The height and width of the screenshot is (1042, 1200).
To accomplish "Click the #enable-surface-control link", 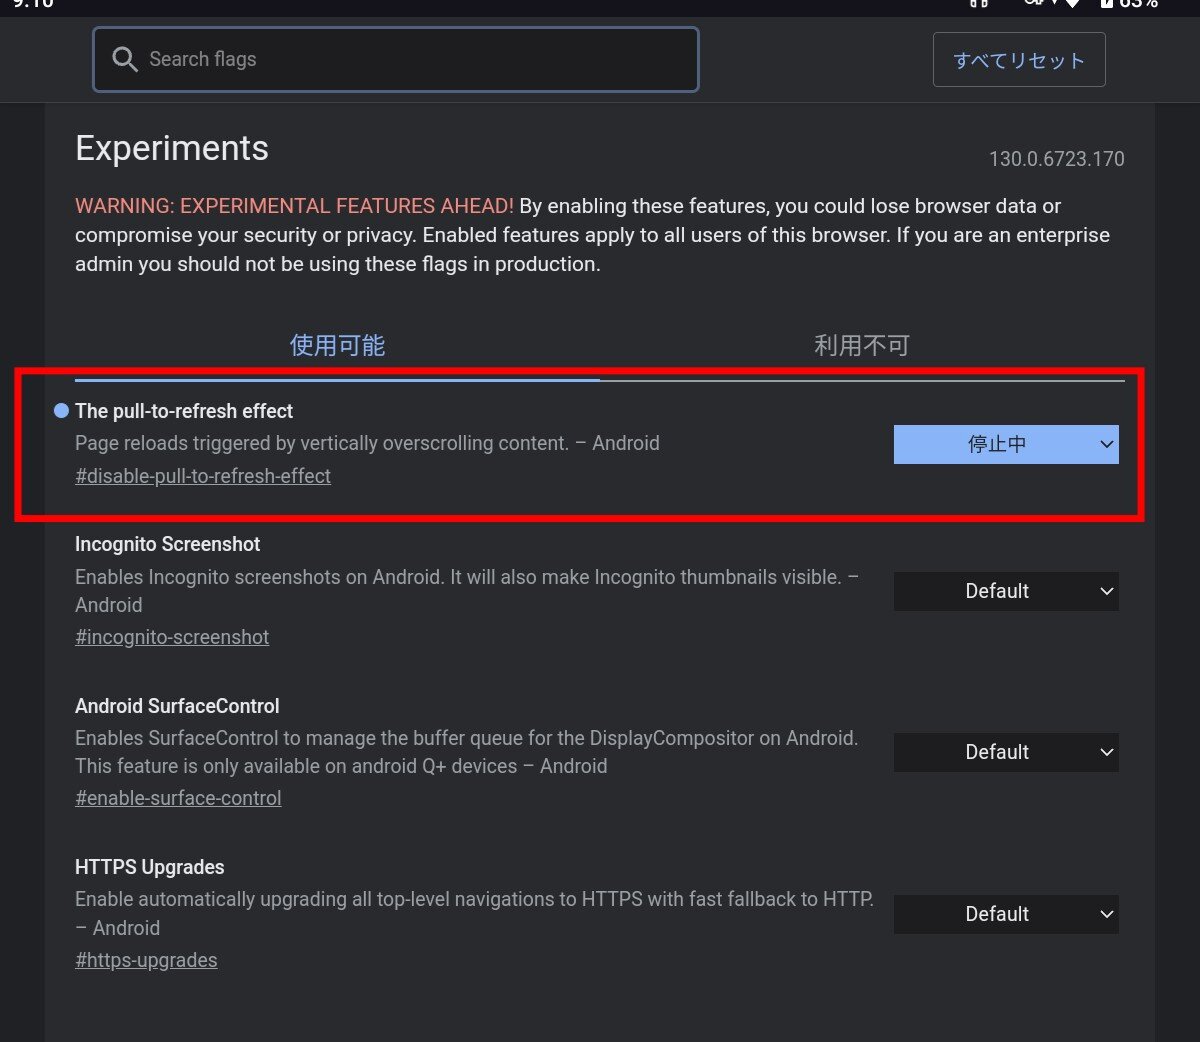I will click(x=178, y=798).
